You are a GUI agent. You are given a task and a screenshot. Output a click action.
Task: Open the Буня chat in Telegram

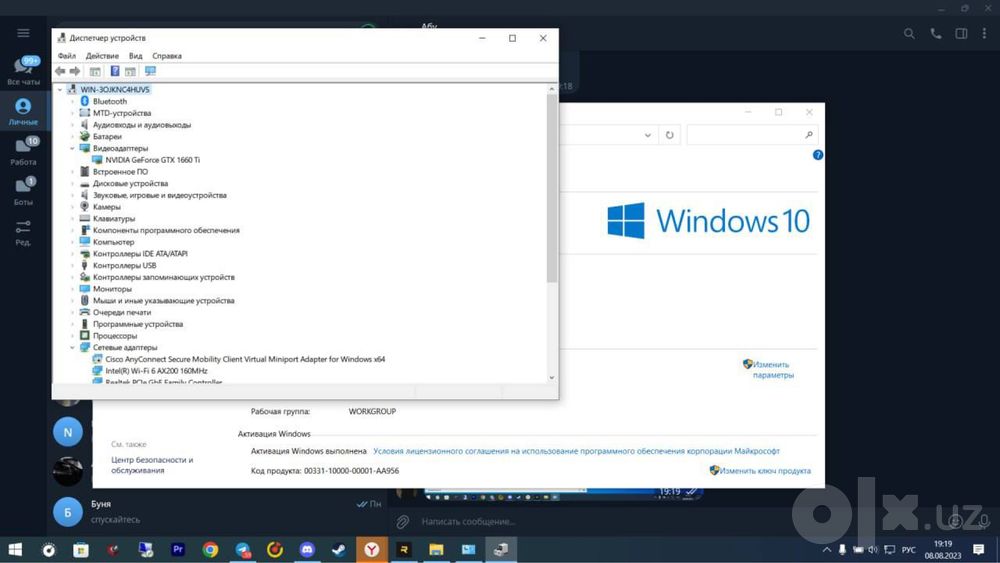[217, 512]
